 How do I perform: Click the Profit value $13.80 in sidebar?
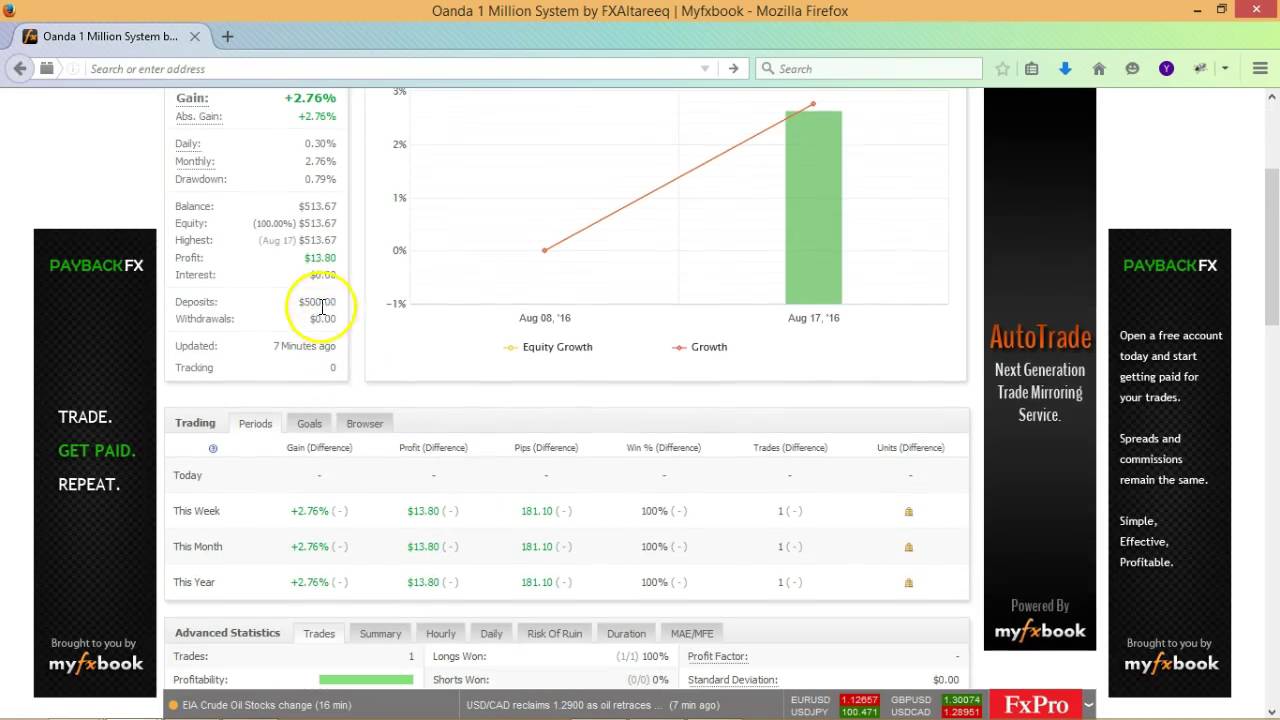(x=320, y=258)
